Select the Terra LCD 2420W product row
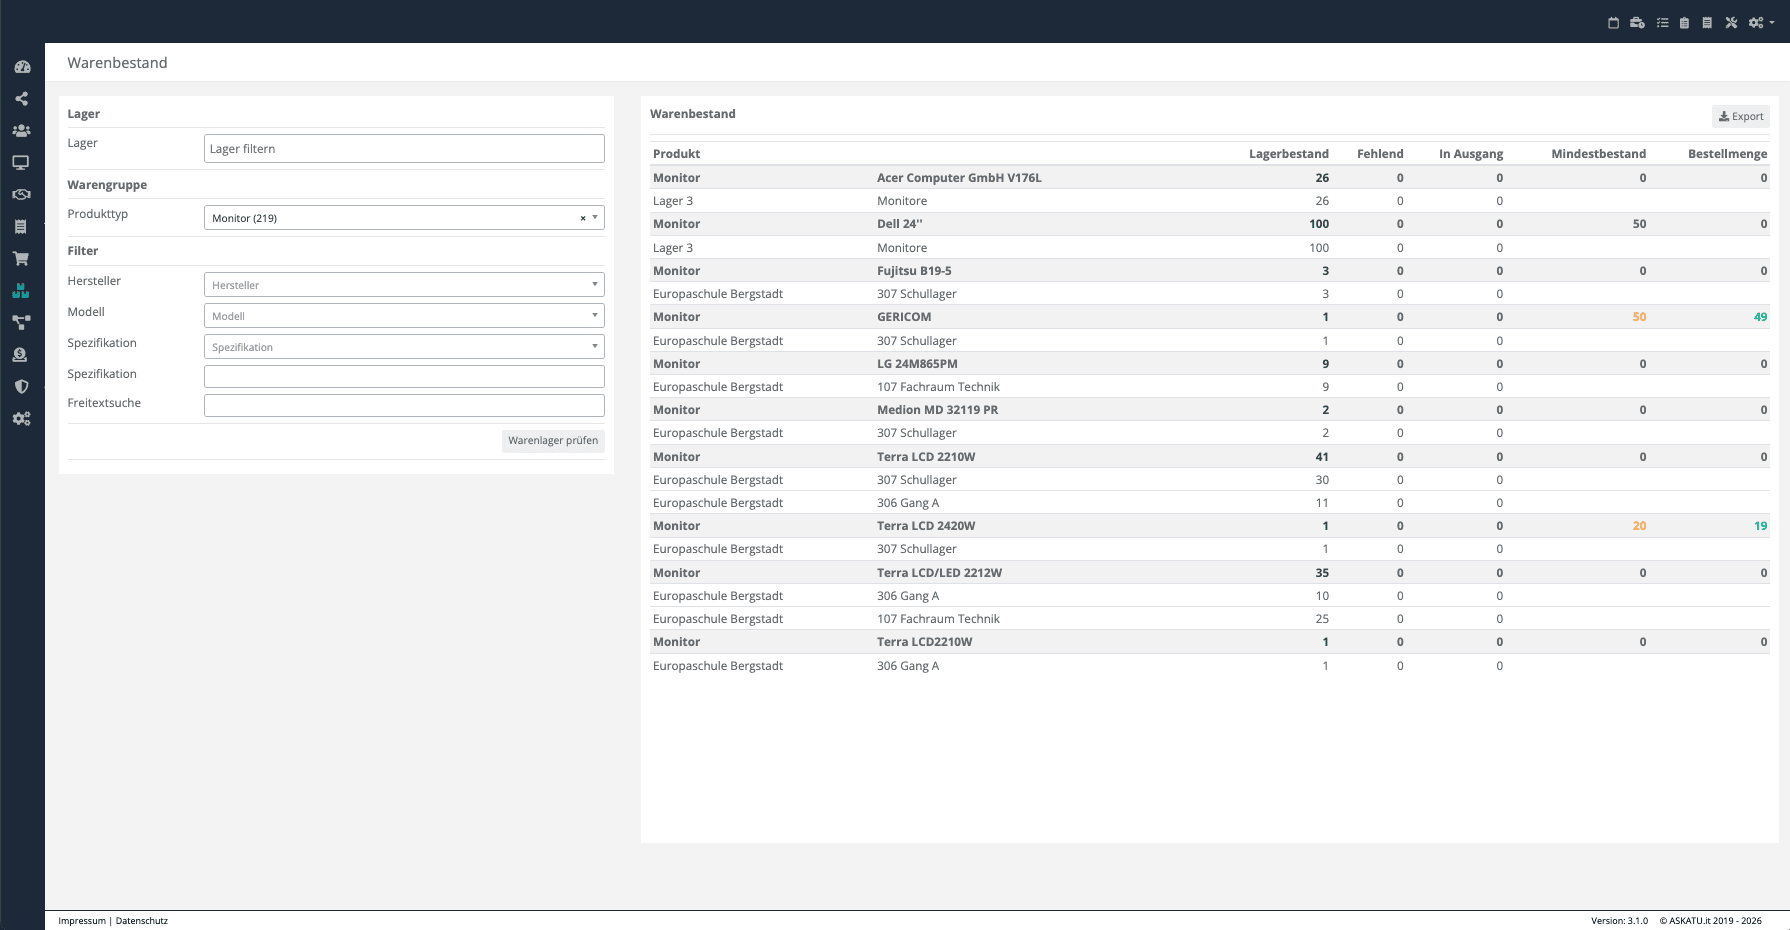 point(1210,526)
